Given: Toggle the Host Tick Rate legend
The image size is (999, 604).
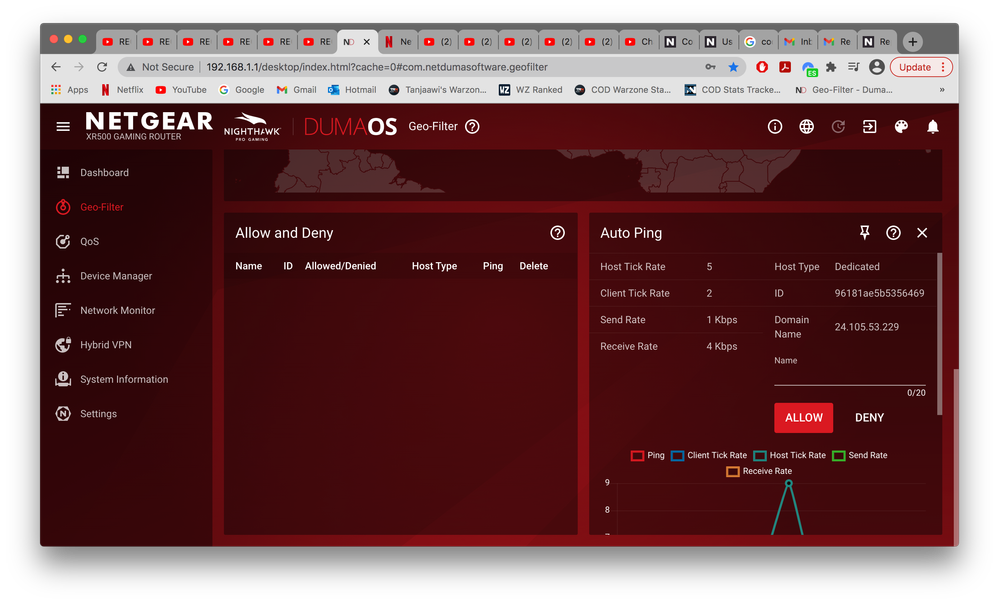Looking at the screenshot, I should (788, 455).
